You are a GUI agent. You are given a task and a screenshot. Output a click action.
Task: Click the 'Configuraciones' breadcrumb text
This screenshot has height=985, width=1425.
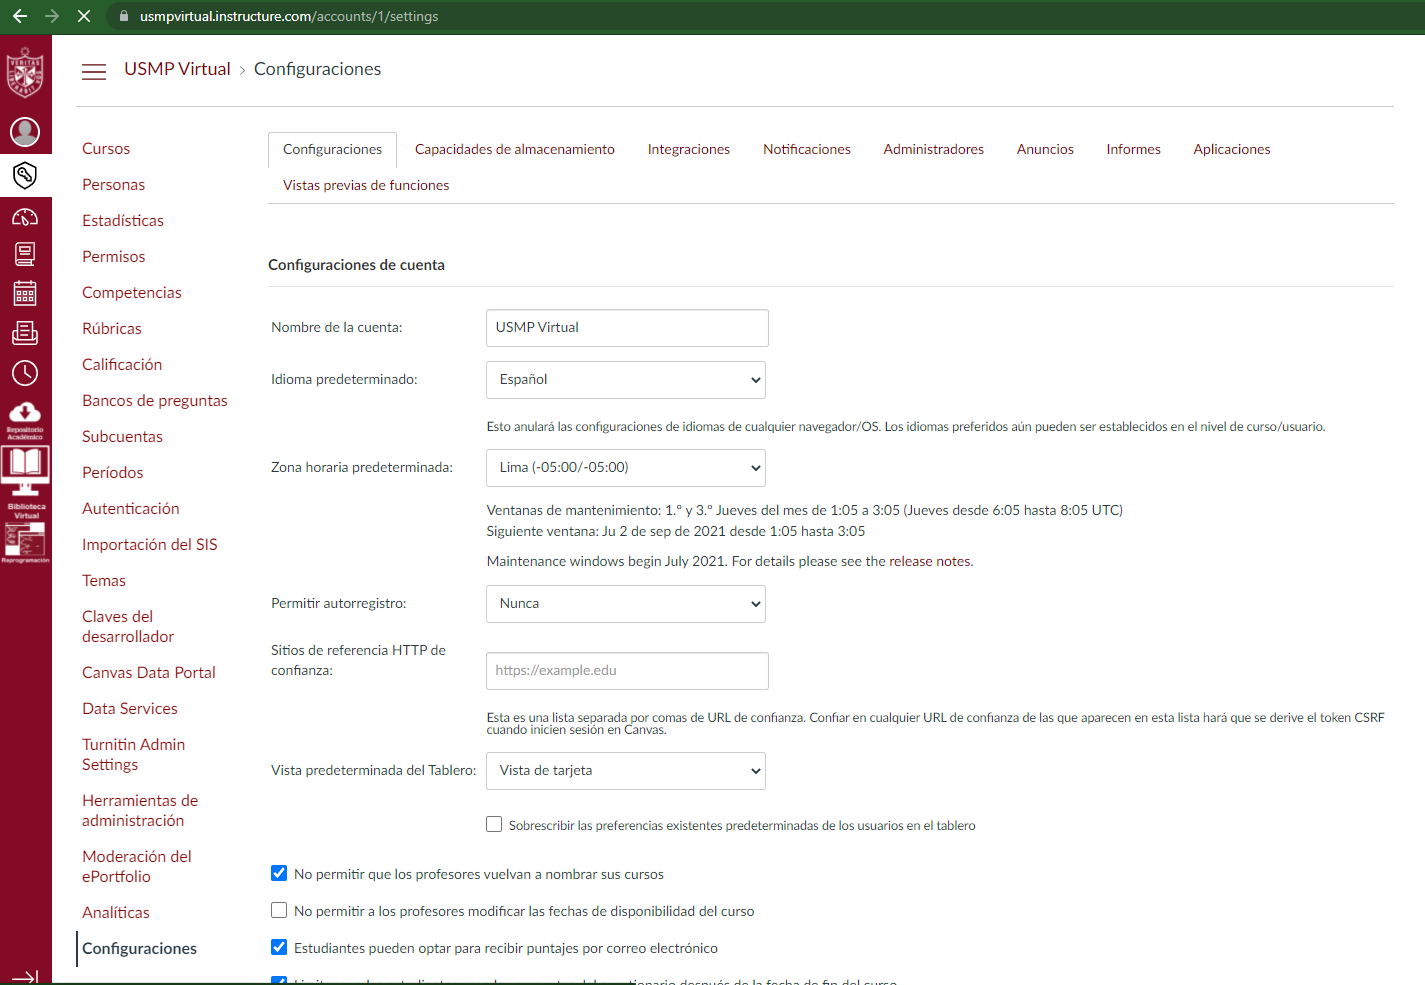[x=317, y=69]
